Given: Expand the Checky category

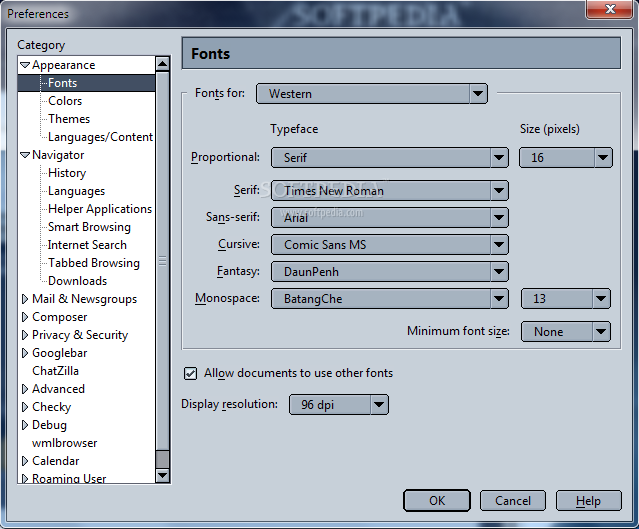Looking at the screenshot, I should (x=25, y=407).
